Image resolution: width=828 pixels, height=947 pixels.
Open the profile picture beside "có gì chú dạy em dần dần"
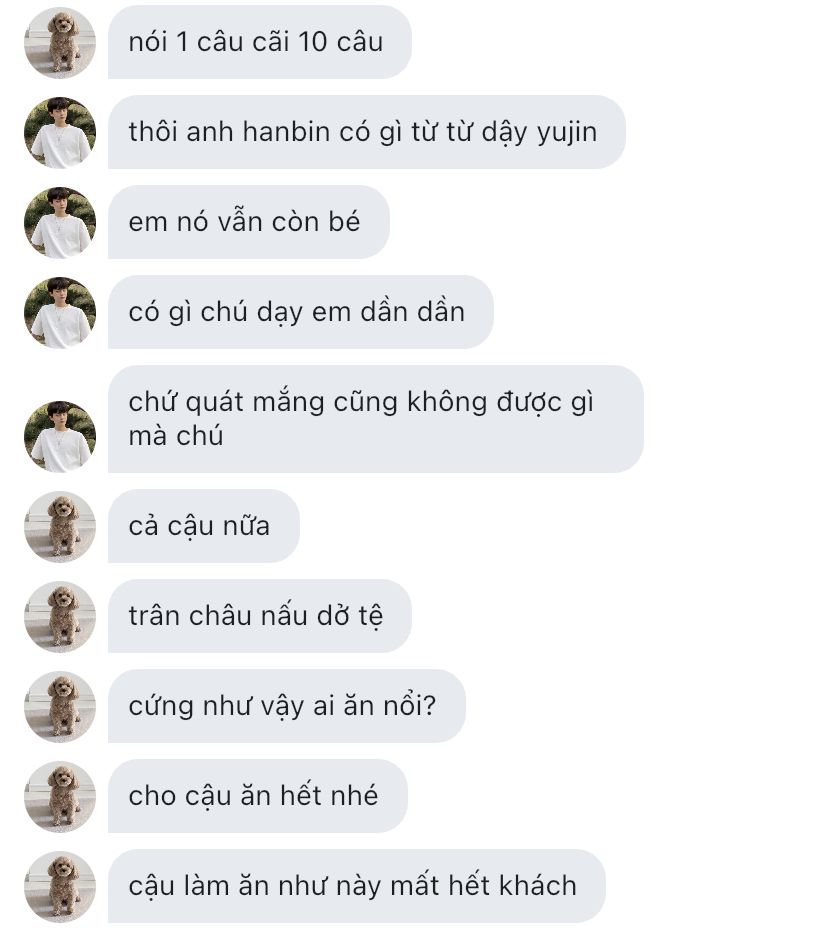(60, 312)
